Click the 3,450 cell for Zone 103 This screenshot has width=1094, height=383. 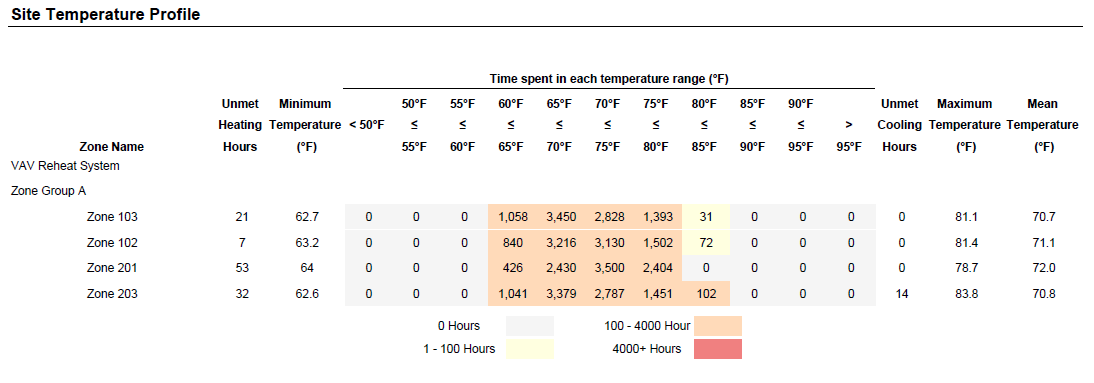(560, 217)
